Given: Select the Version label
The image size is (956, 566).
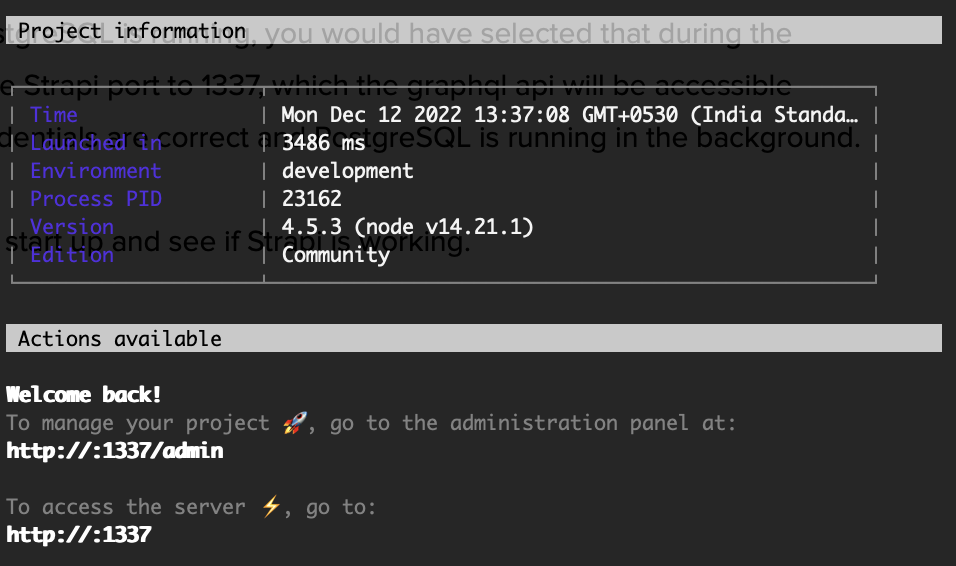Looking at the screenshot, I should click(72, 227).
